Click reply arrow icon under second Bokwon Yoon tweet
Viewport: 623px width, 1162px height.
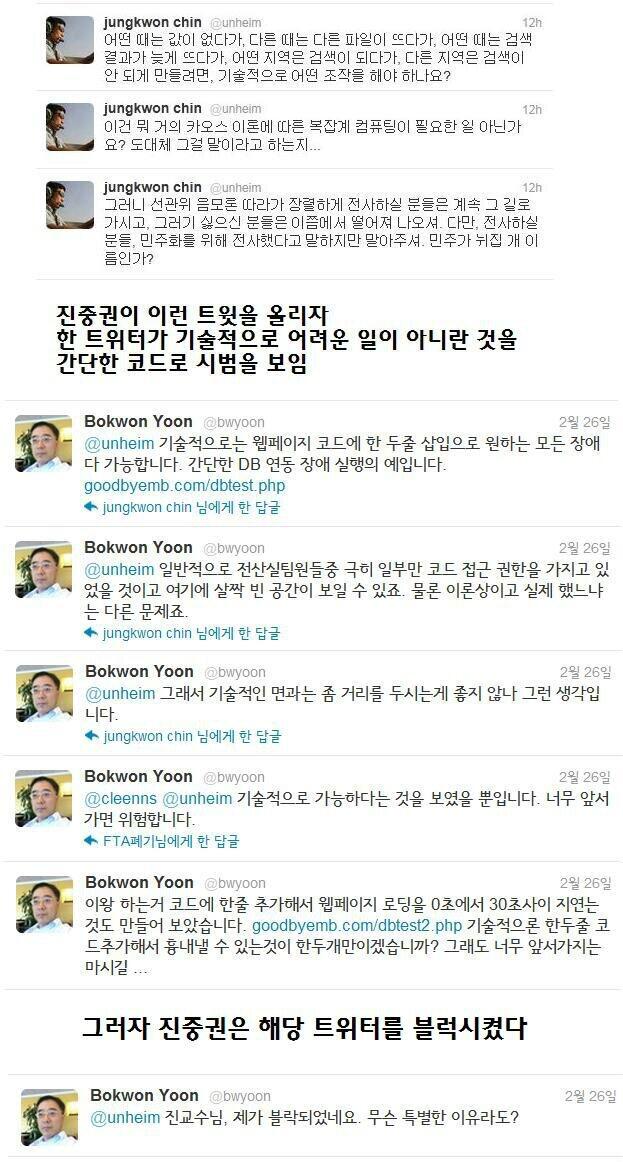(91, 633)
